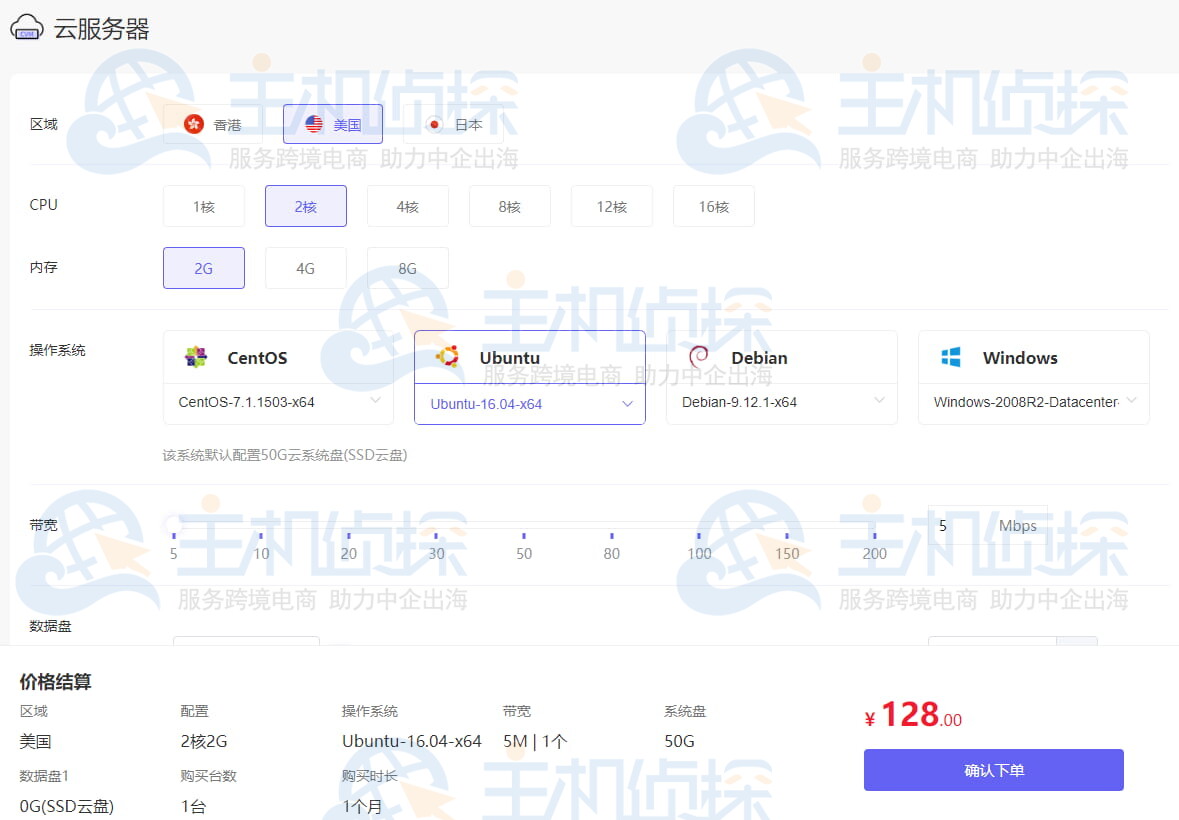
Task: Click the cloud server icon in the header
Action: (25, 27)
